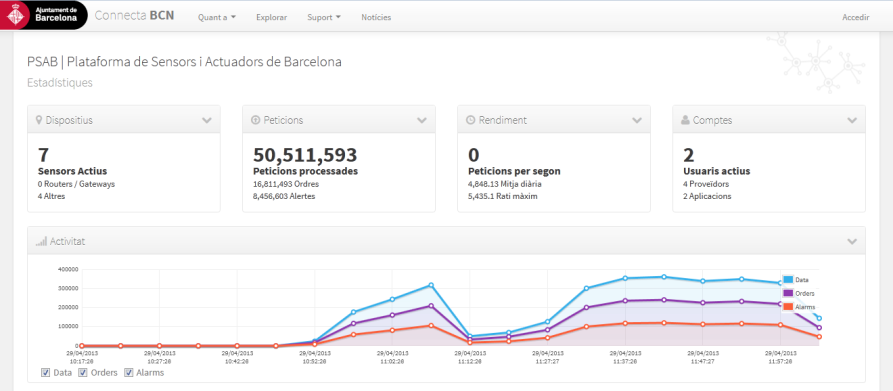Collapse the Dispositius panel chevron

207,120
